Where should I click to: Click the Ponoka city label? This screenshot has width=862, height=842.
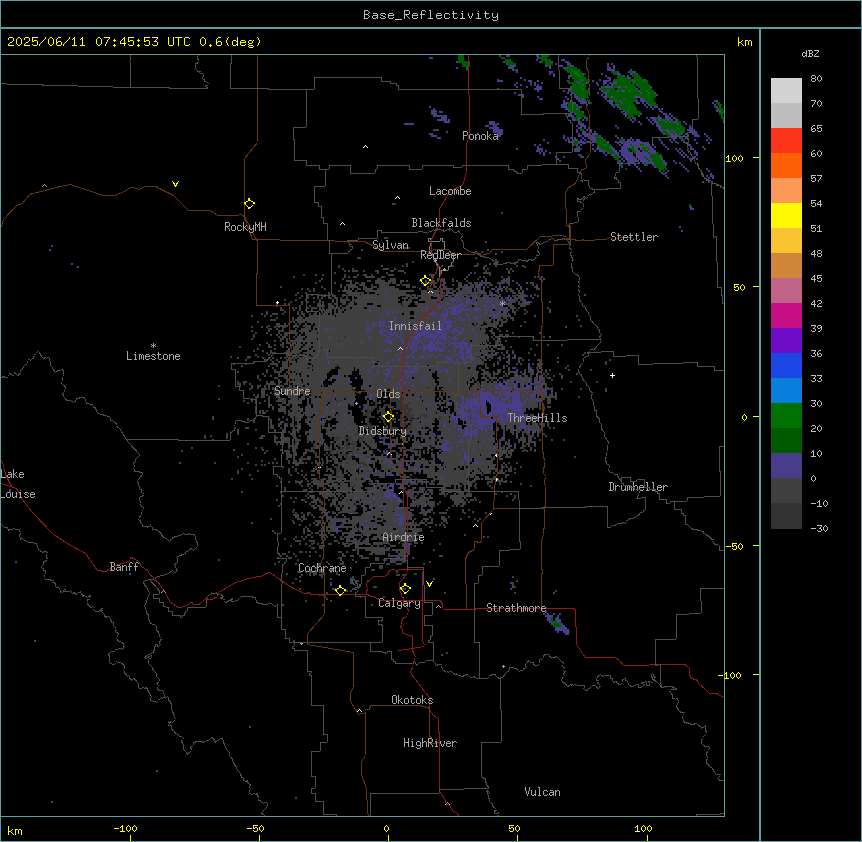tap(480, 136)
